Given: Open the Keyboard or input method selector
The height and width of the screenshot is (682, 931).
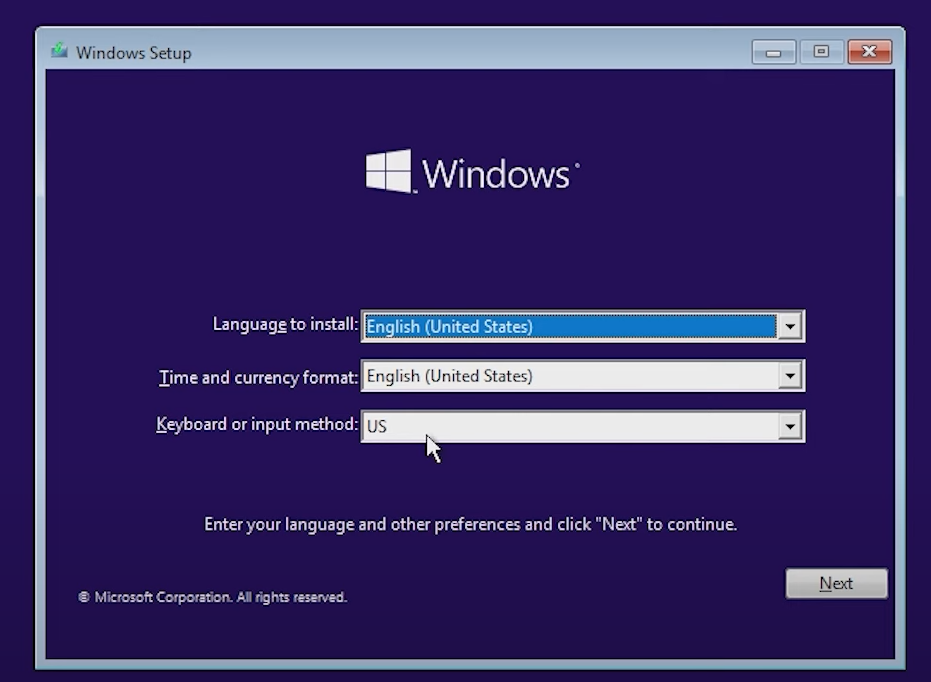Looking at the screenshot, I should coord(789,425).
